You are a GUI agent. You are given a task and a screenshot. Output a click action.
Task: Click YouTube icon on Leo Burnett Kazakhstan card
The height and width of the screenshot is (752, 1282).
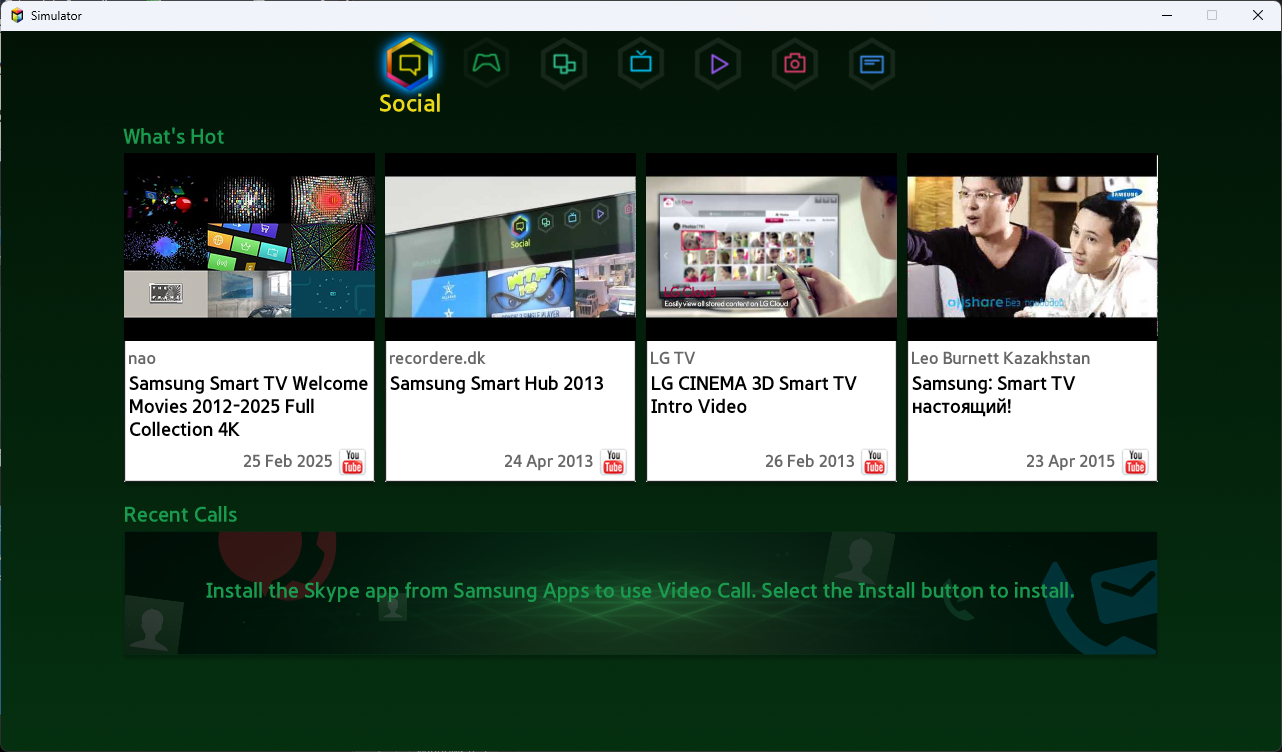1135,462
